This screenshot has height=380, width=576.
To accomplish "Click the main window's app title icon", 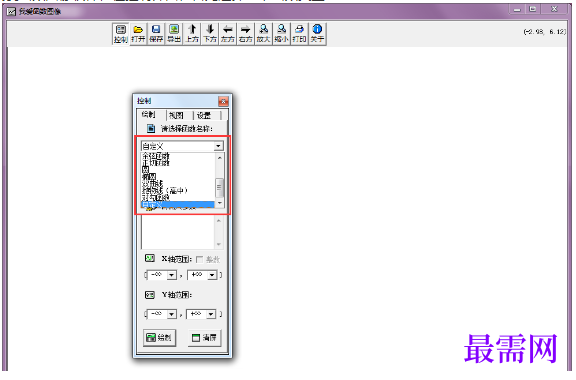I will point(12,12).
